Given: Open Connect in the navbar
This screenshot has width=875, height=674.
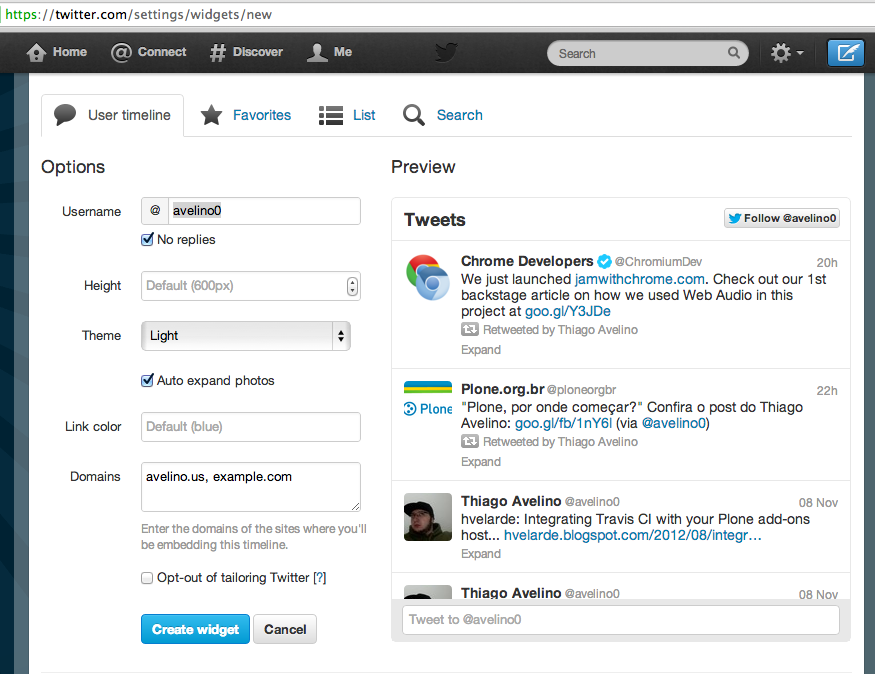Looking at the screenshot, I should click(148, 52).
